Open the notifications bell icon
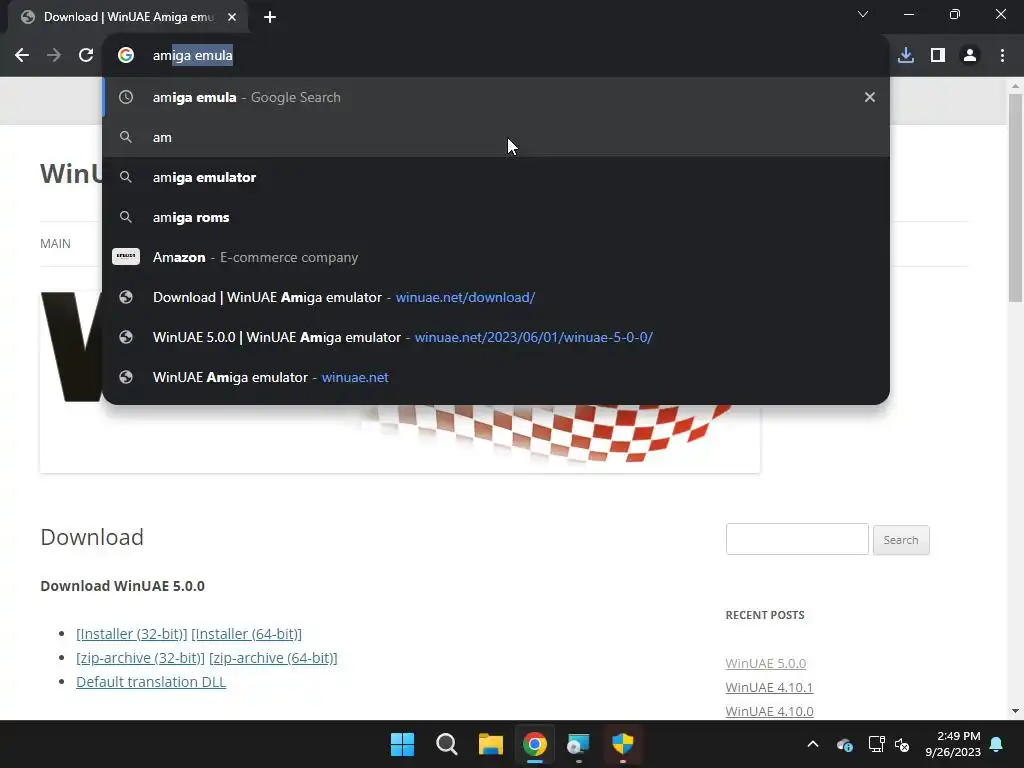1024x768 pixels. click(997, 744)
